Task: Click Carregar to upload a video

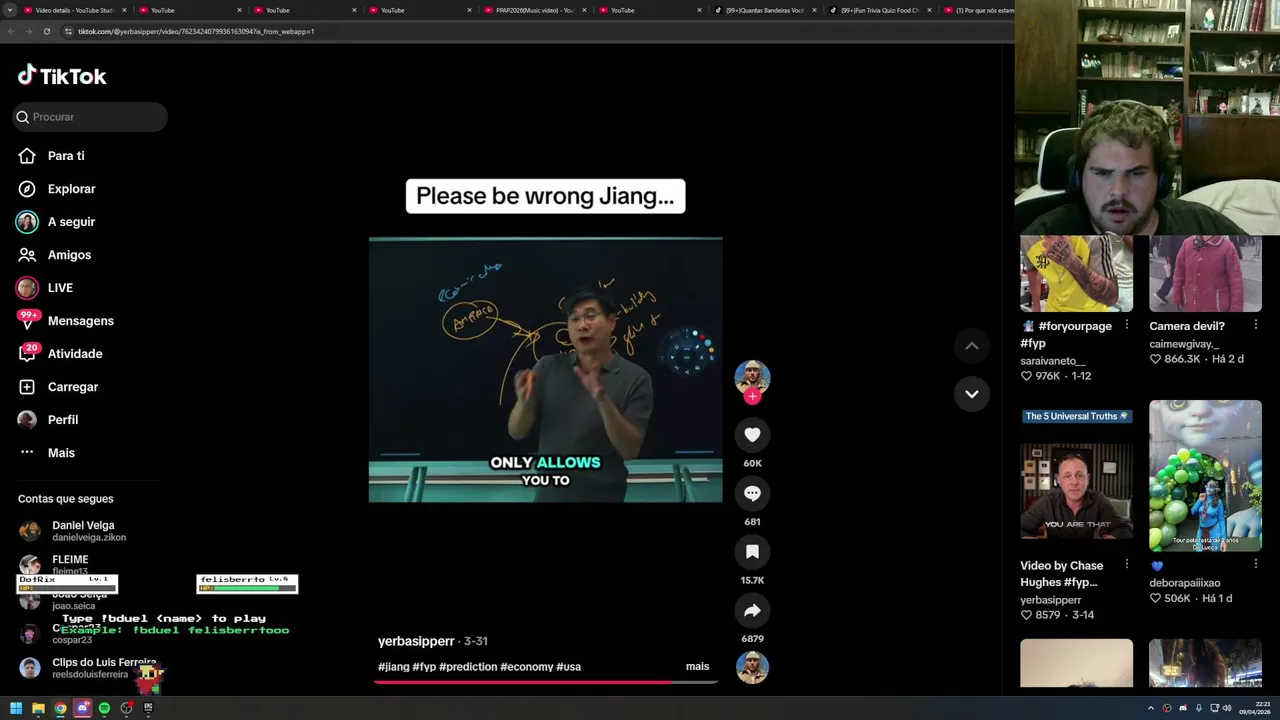Action: click(x=72, y=387)
